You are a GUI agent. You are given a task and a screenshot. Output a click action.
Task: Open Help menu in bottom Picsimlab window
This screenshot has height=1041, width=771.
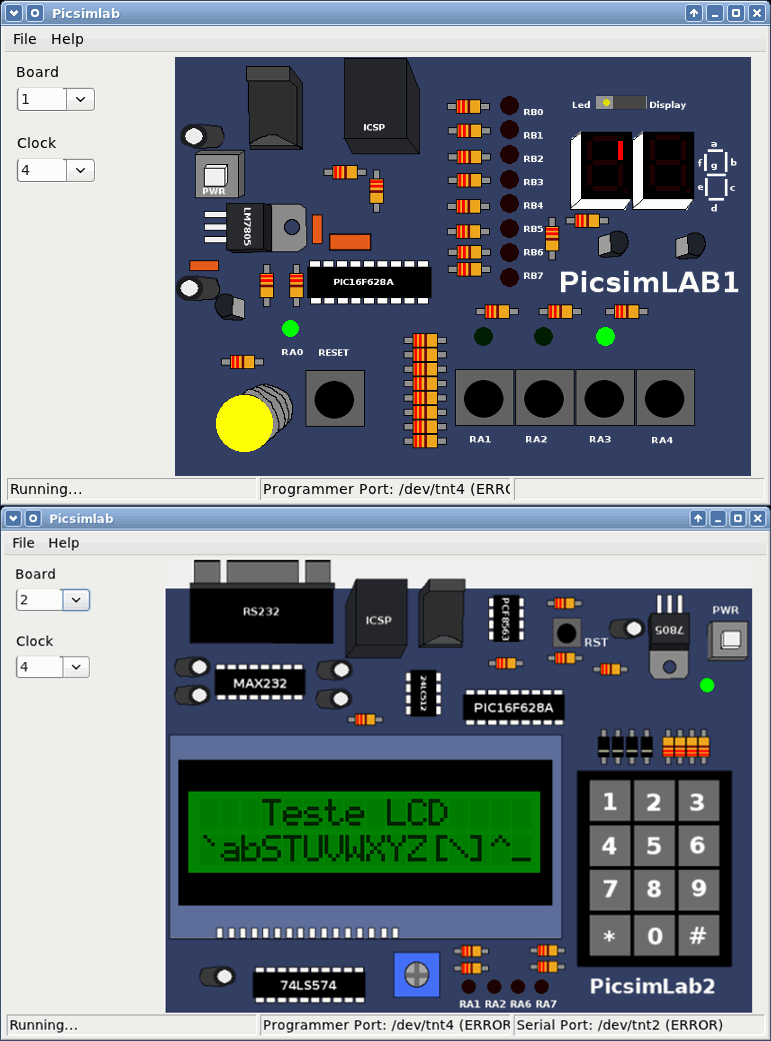(x=64, y=543)
